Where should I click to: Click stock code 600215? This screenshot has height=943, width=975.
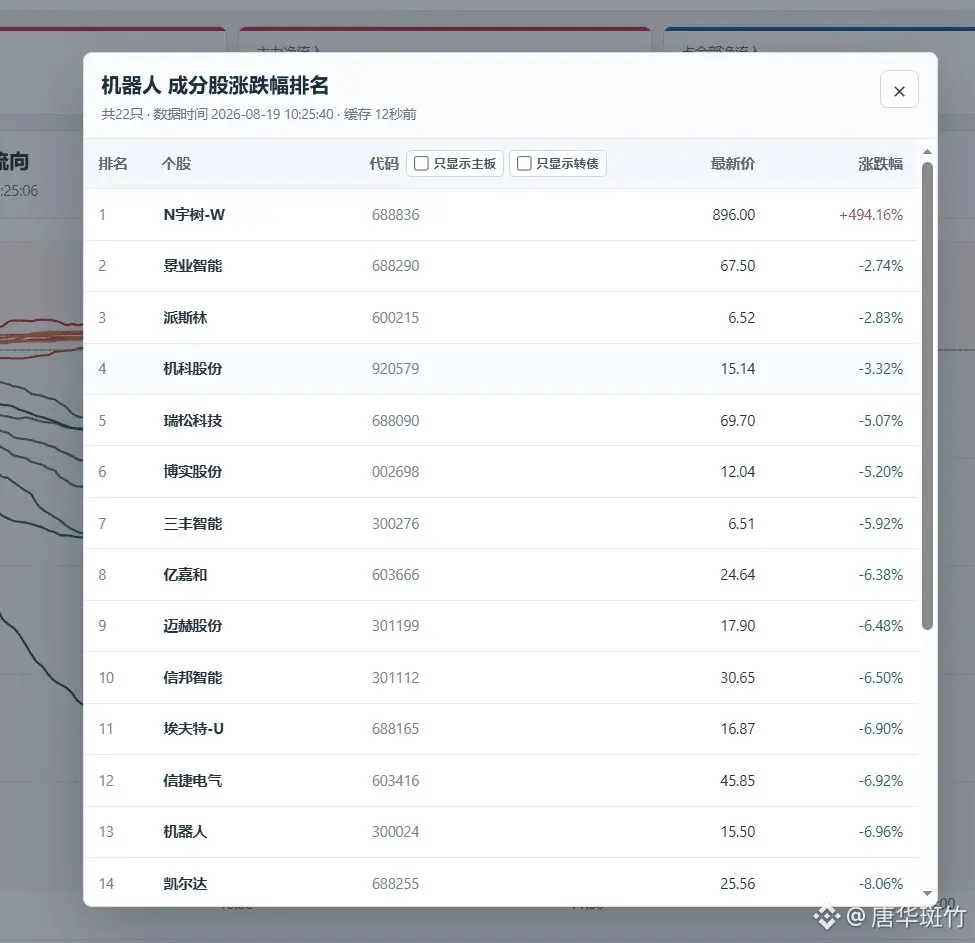[395, 318]
